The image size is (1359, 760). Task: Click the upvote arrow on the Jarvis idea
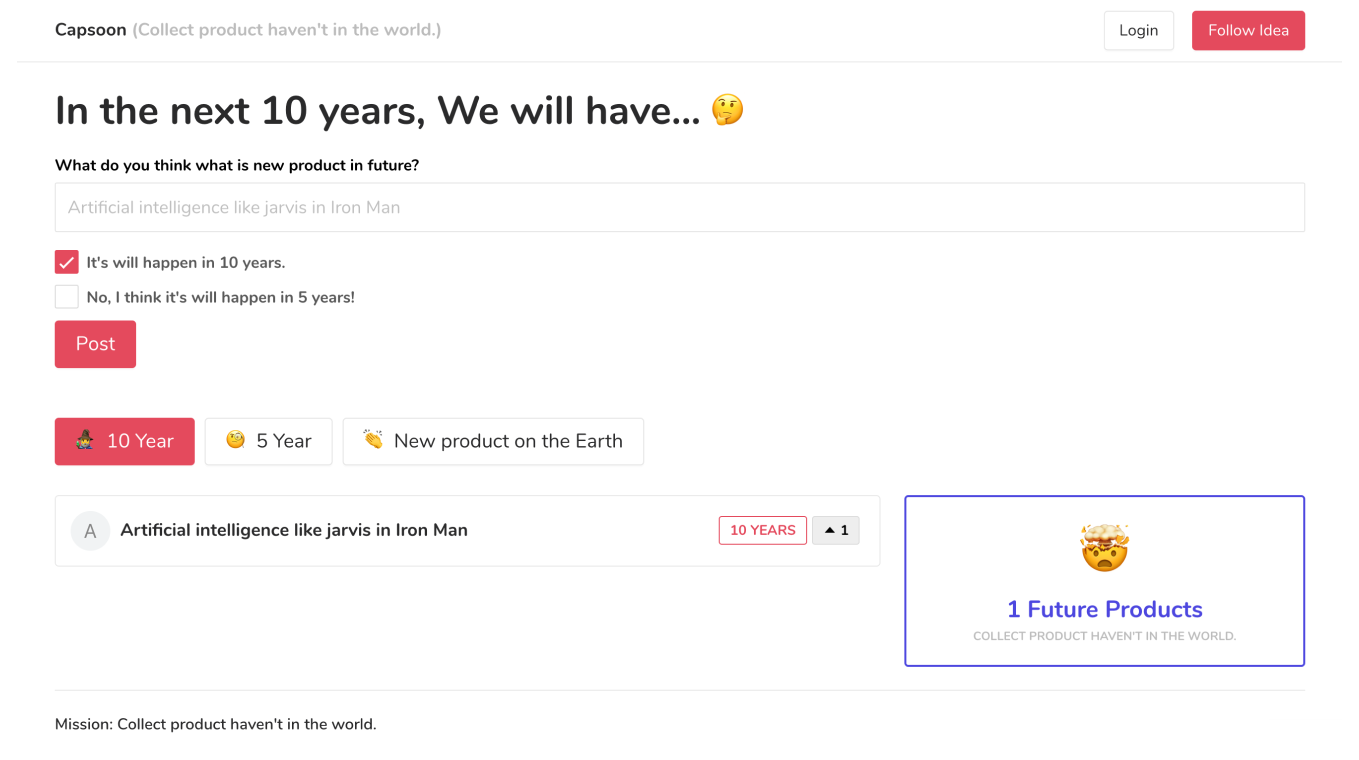pos(828,530)
